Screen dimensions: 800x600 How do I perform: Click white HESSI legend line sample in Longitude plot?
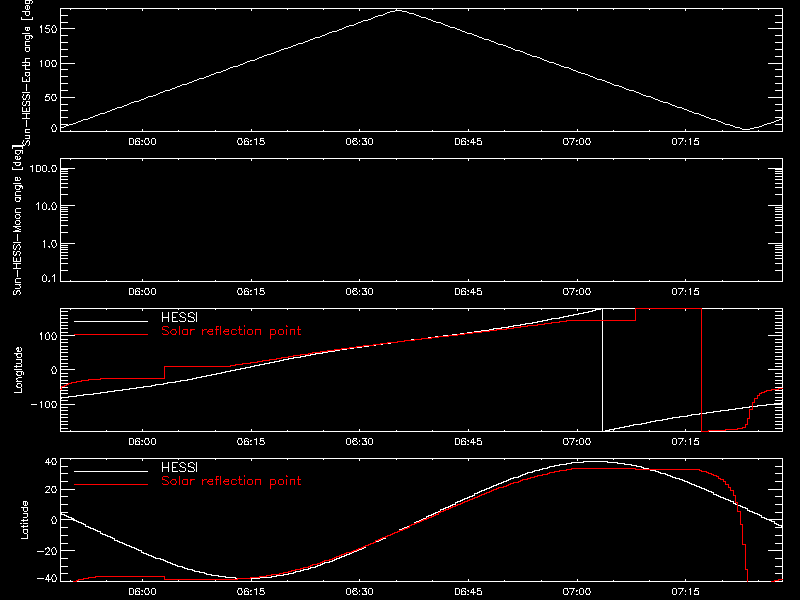(x=111, y=321)
